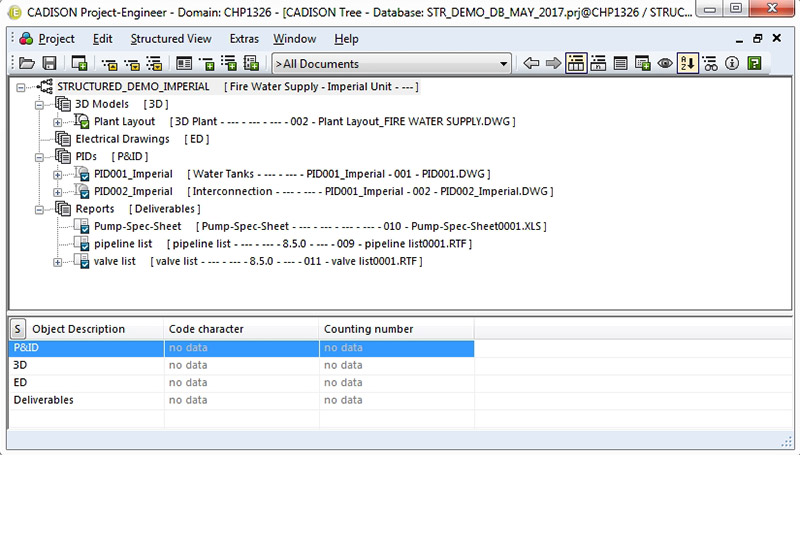Click the STRUCTURED_DEMO_IMPERIAL root structure icon

tap(45, 86)
